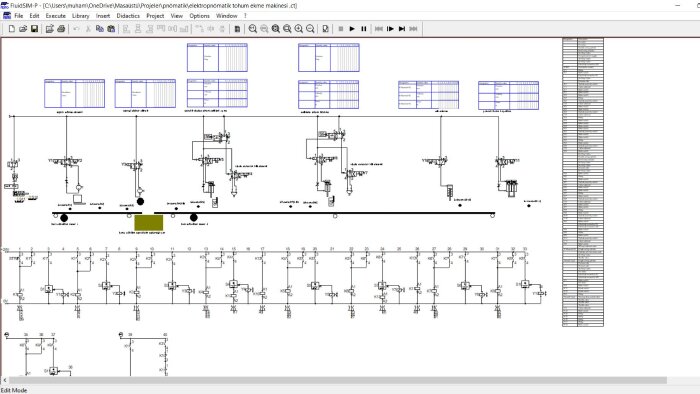Open the Library menu
700x394 pixels.
[x=81, y=16]
